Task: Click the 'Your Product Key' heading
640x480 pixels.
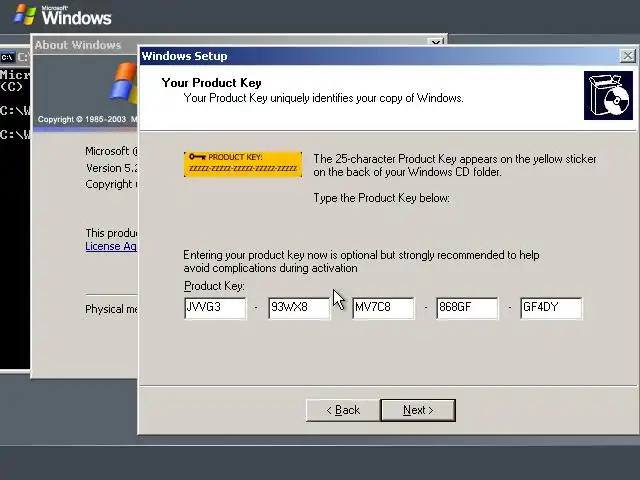Action: (211, 83)
